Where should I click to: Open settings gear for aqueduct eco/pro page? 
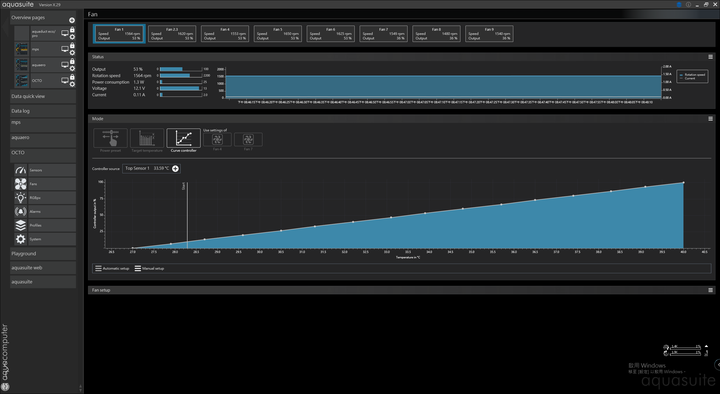(x=72, y=37)
